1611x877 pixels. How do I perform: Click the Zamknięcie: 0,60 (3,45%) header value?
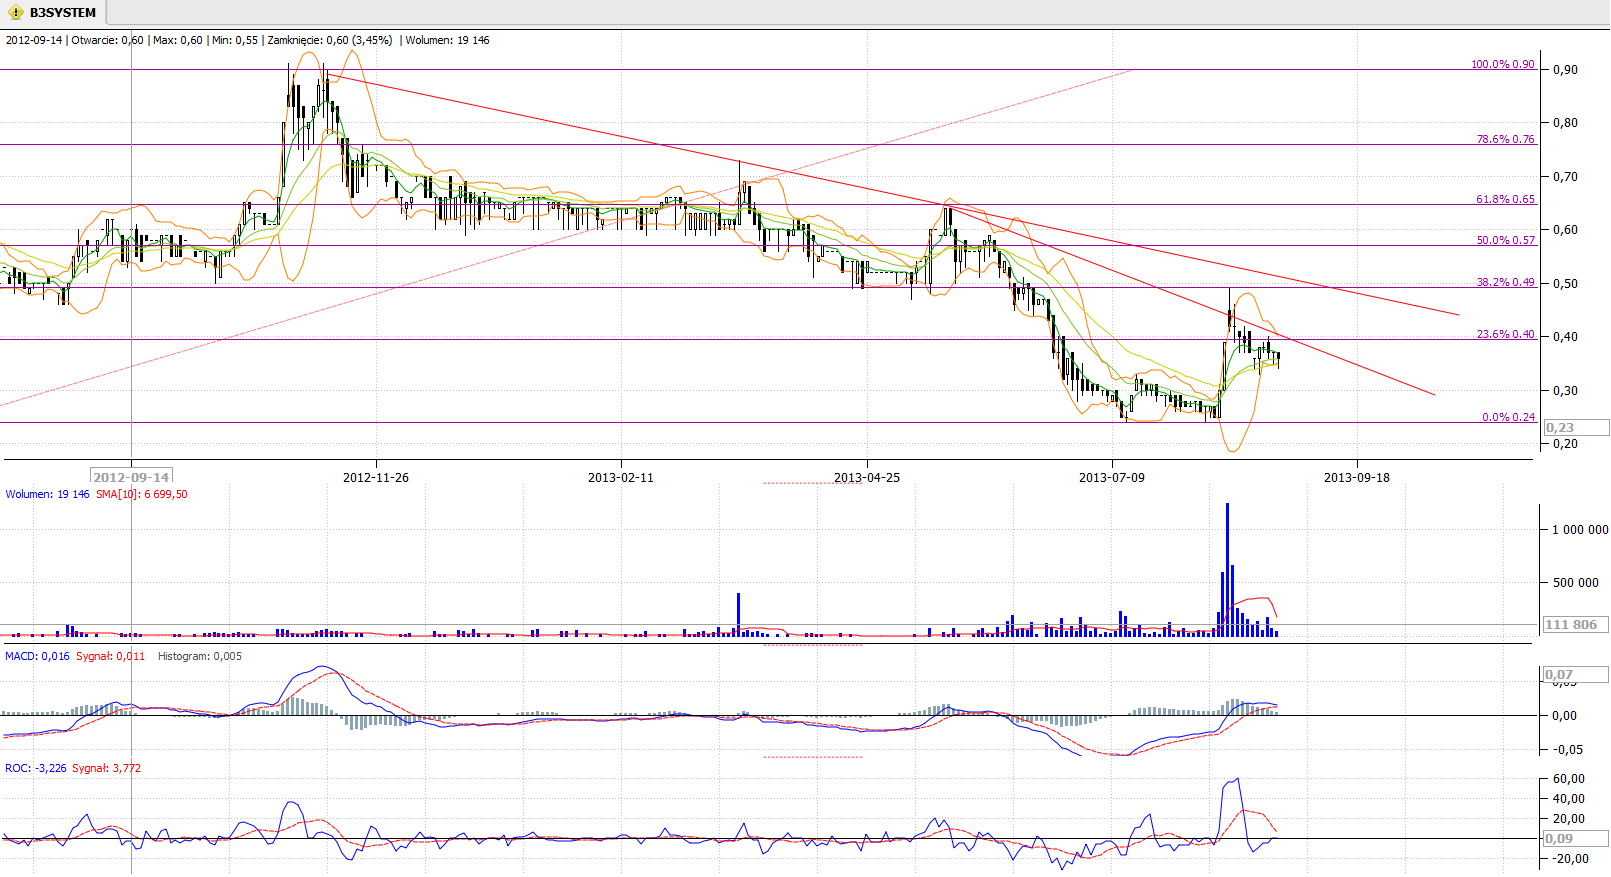(329, 40)
